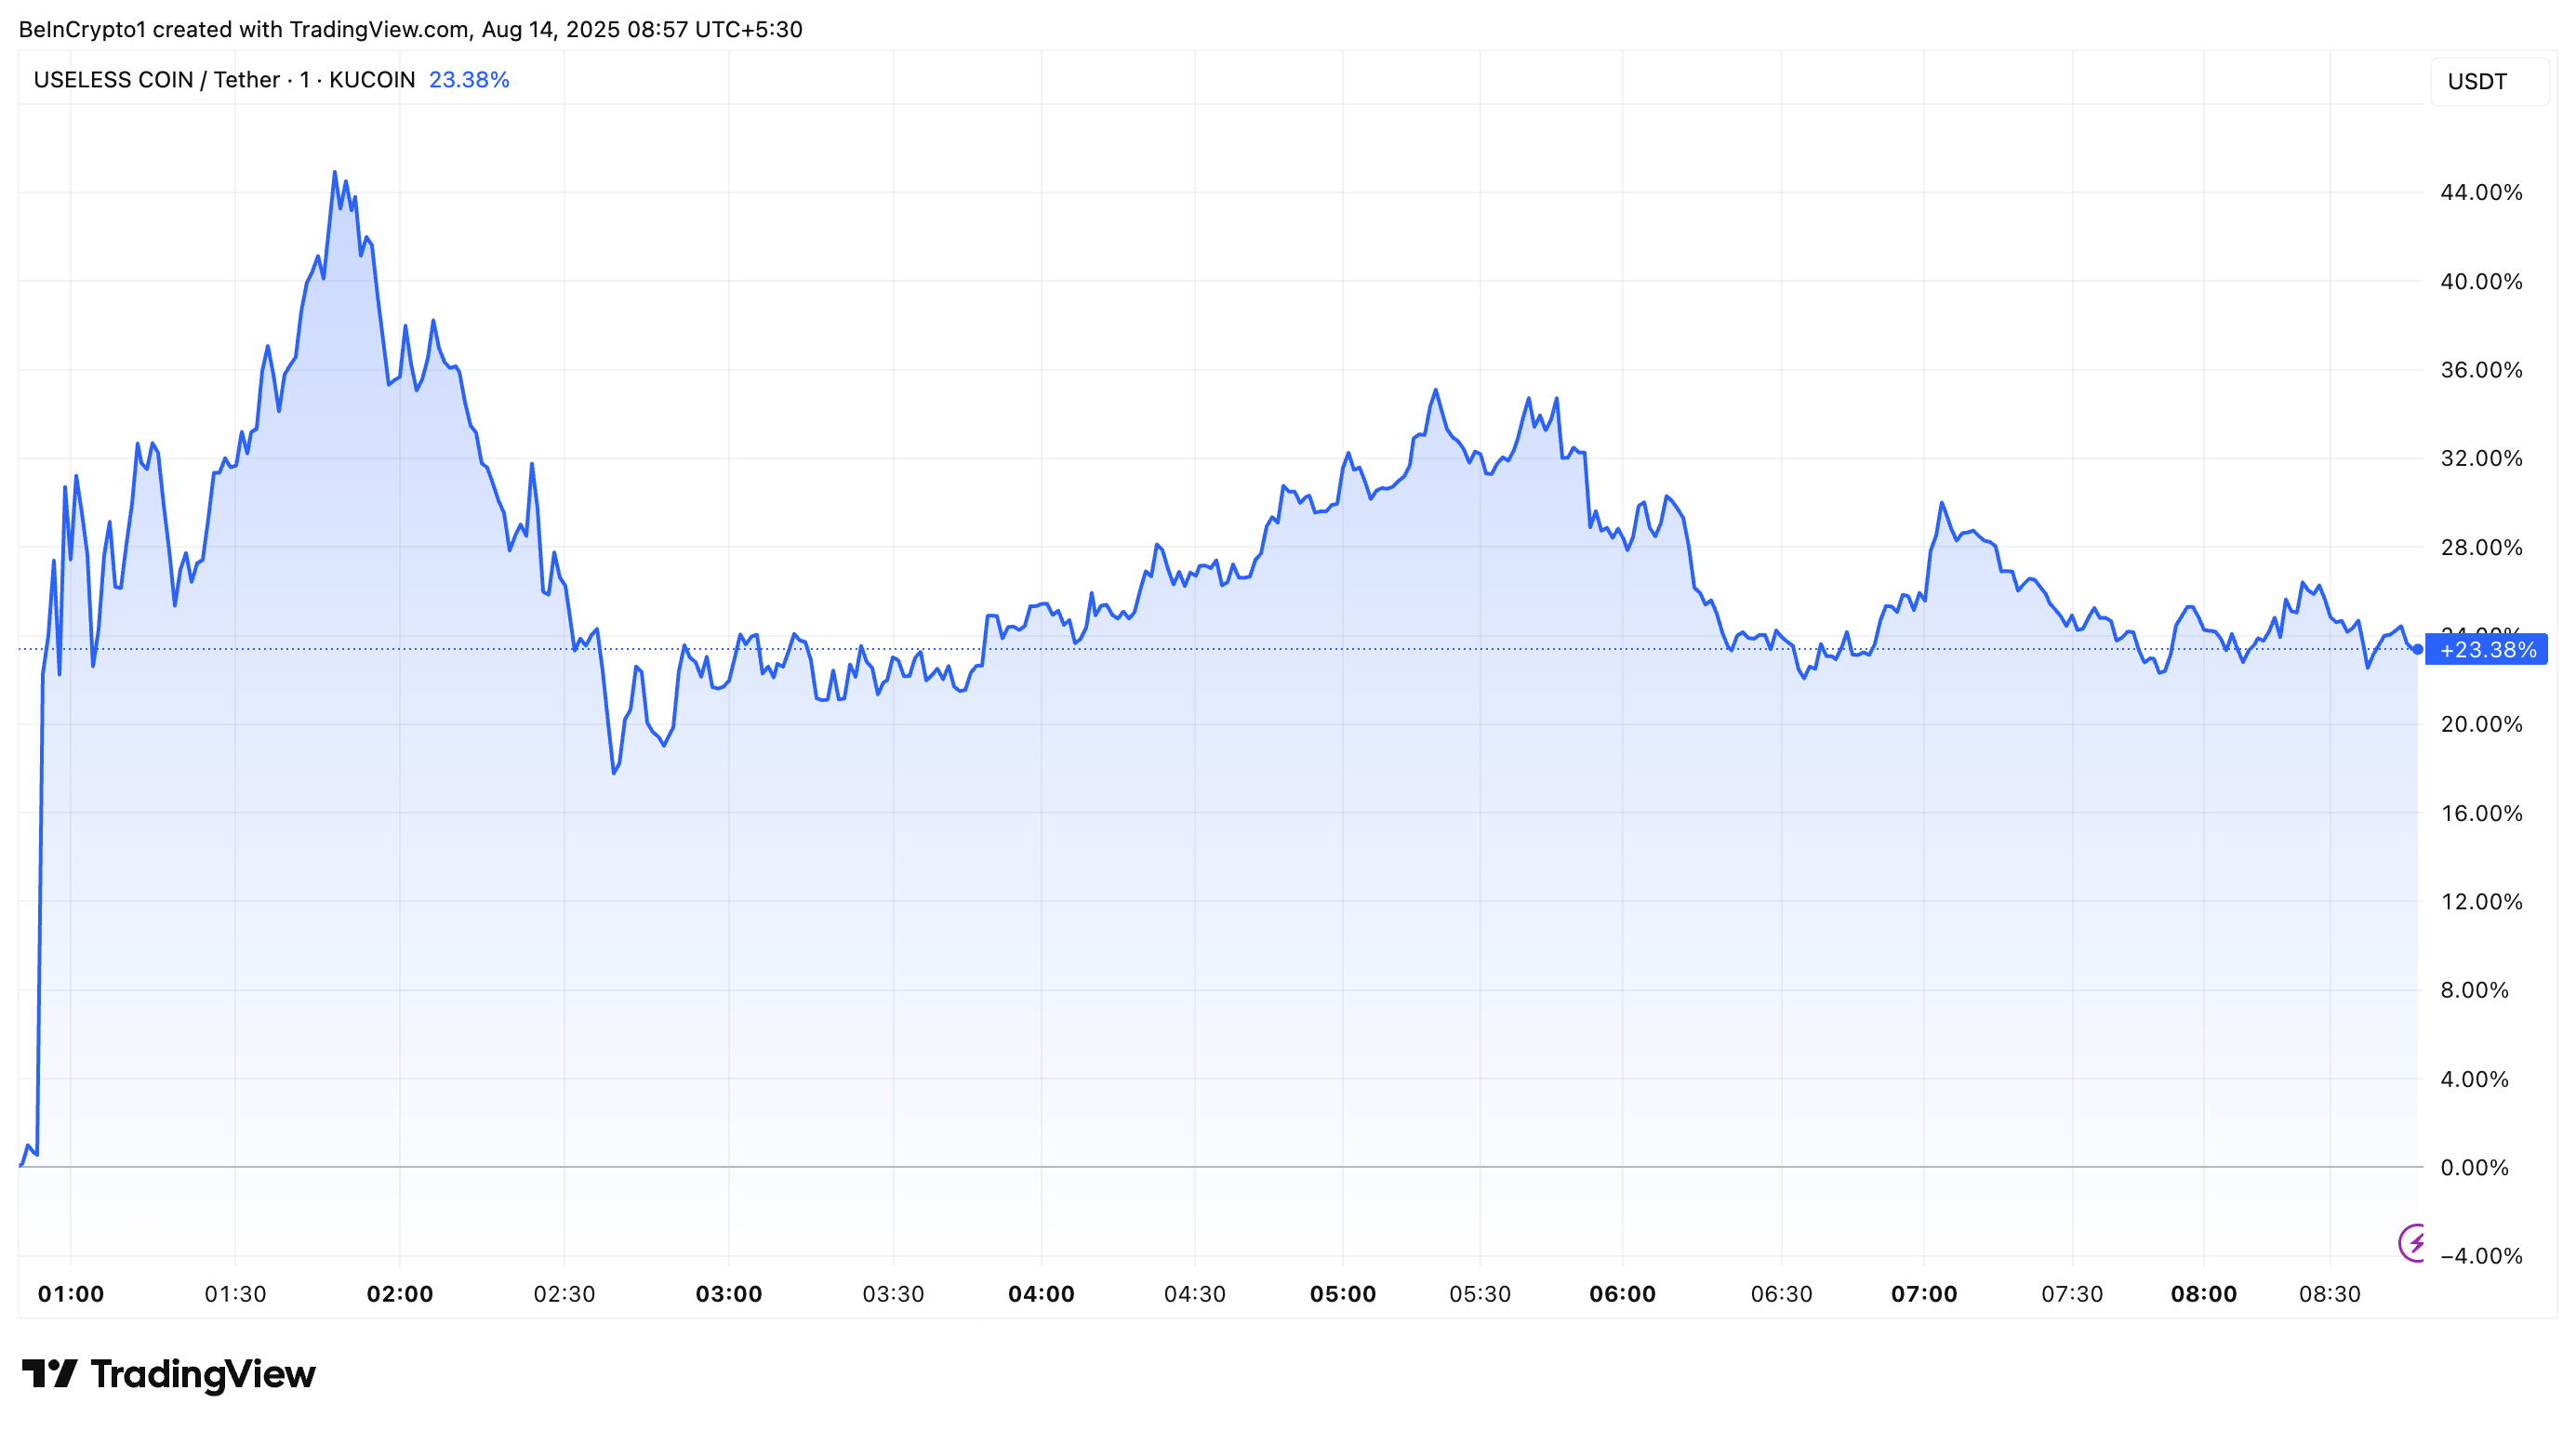The image size is (2576, 1430).
Task: Click the 0.00% baseline scale label
Action: point(2474,1167)
